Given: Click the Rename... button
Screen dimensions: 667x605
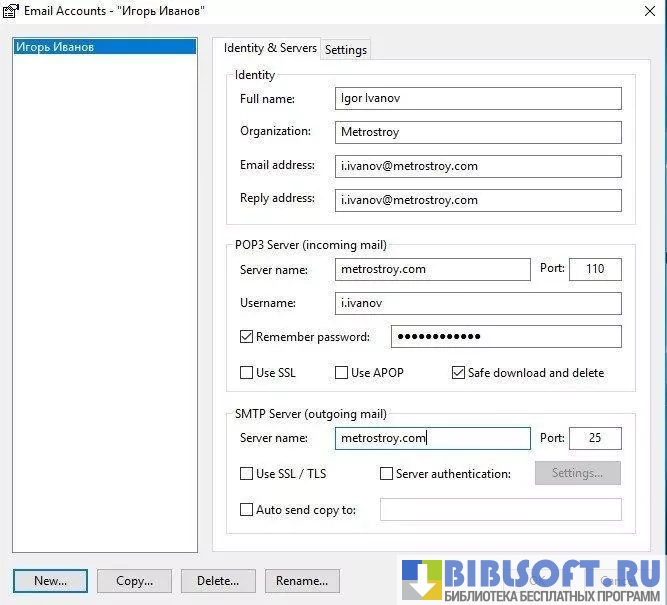Looking at the screenshot, I should point(302,581).
